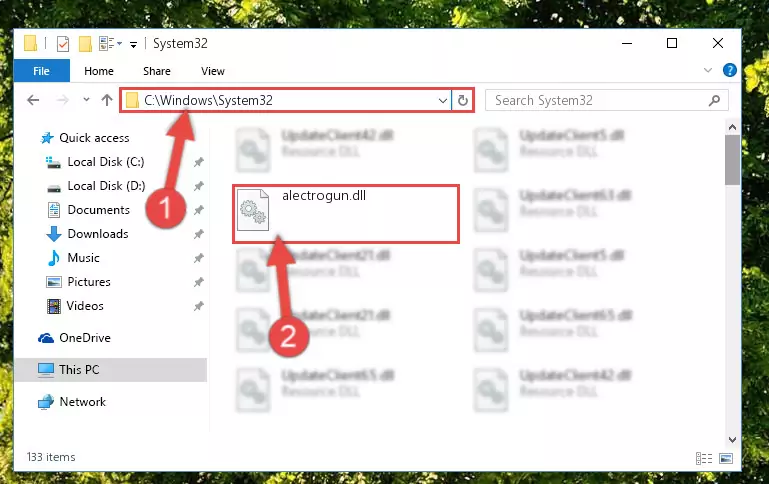Click the pin icon next to Local Disk (C:)

coord(199,162)
